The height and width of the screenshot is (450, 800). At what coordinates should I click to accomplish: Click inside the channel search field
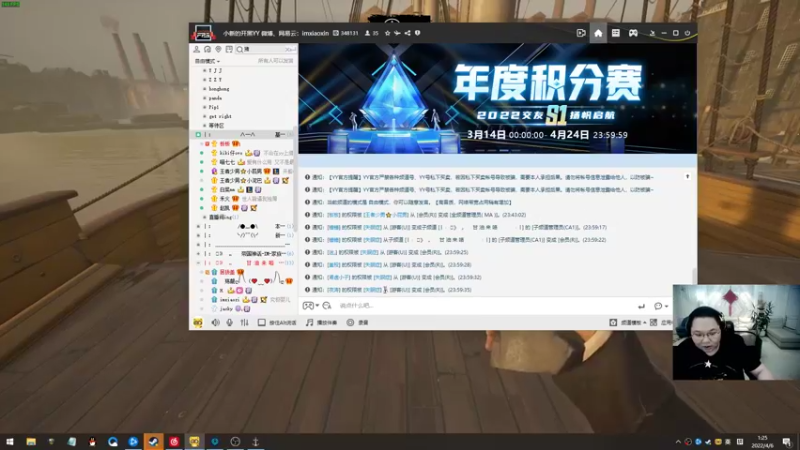264,49
